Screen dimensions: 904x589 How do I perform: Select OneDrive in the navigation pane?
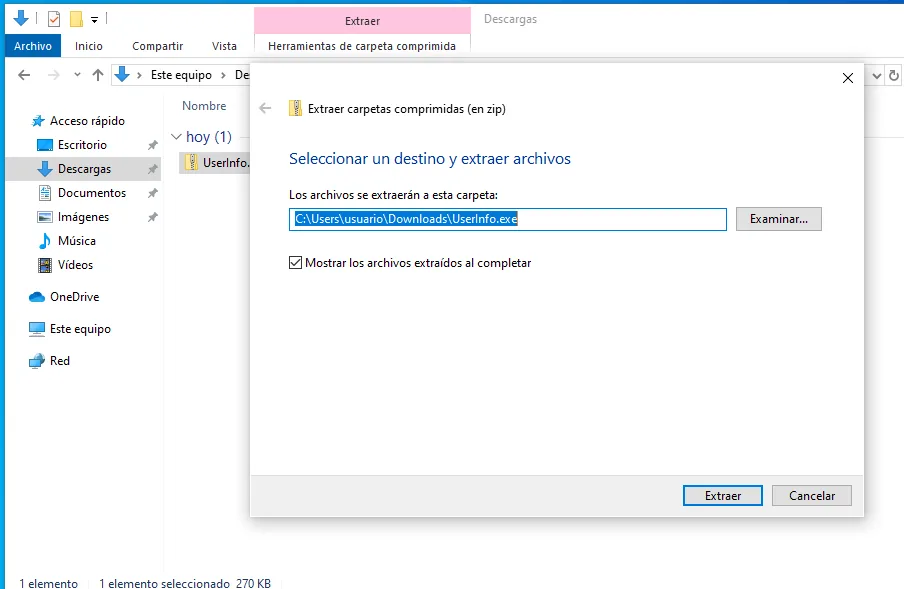pos(74,297)
